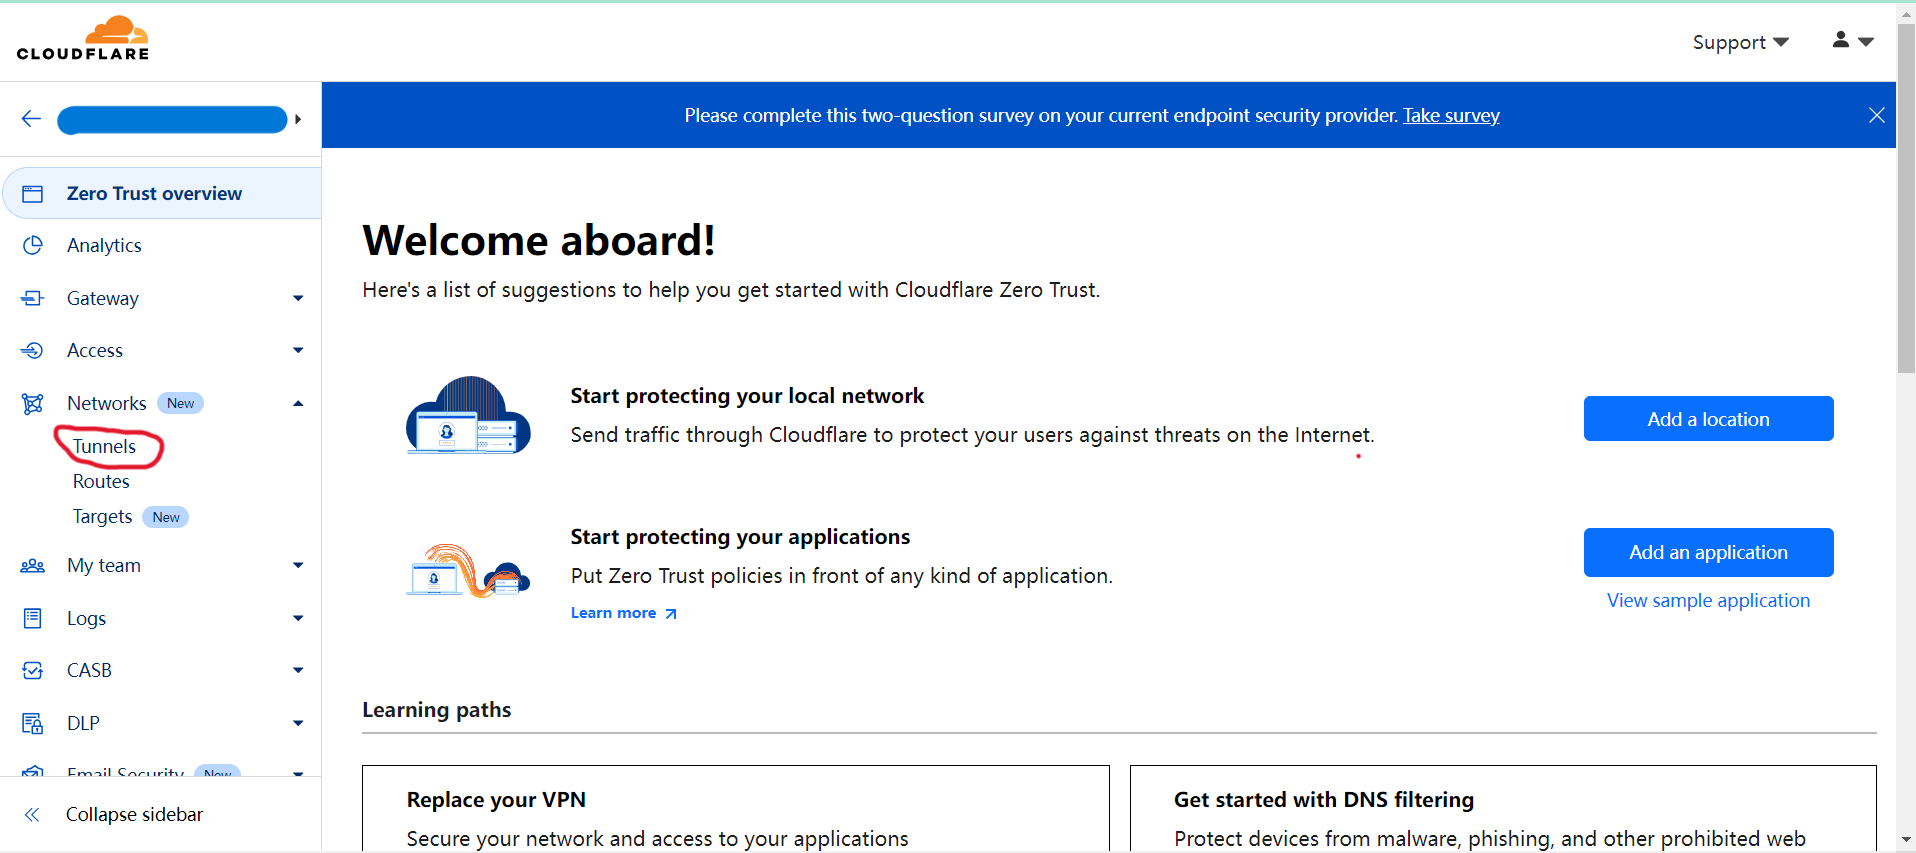Screen dimensions: 1916x853
Task: Click the Networks node icon
Action: click(33, 403)
